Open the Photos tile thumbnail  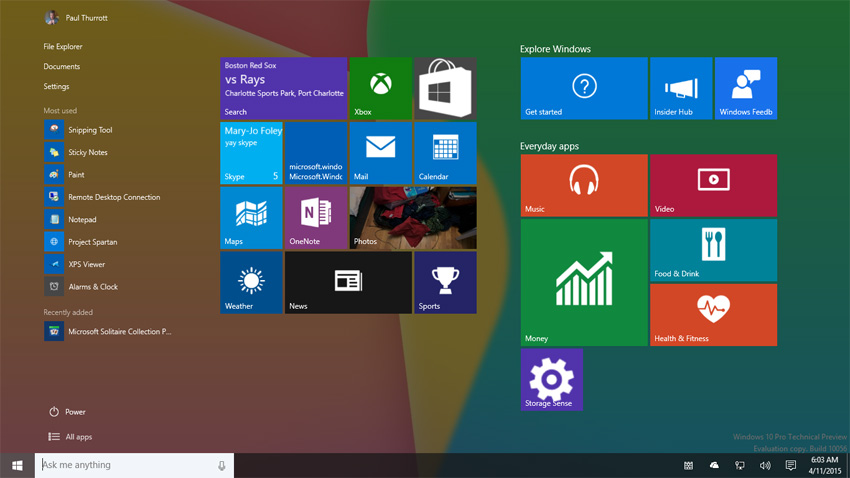[413, 218]
